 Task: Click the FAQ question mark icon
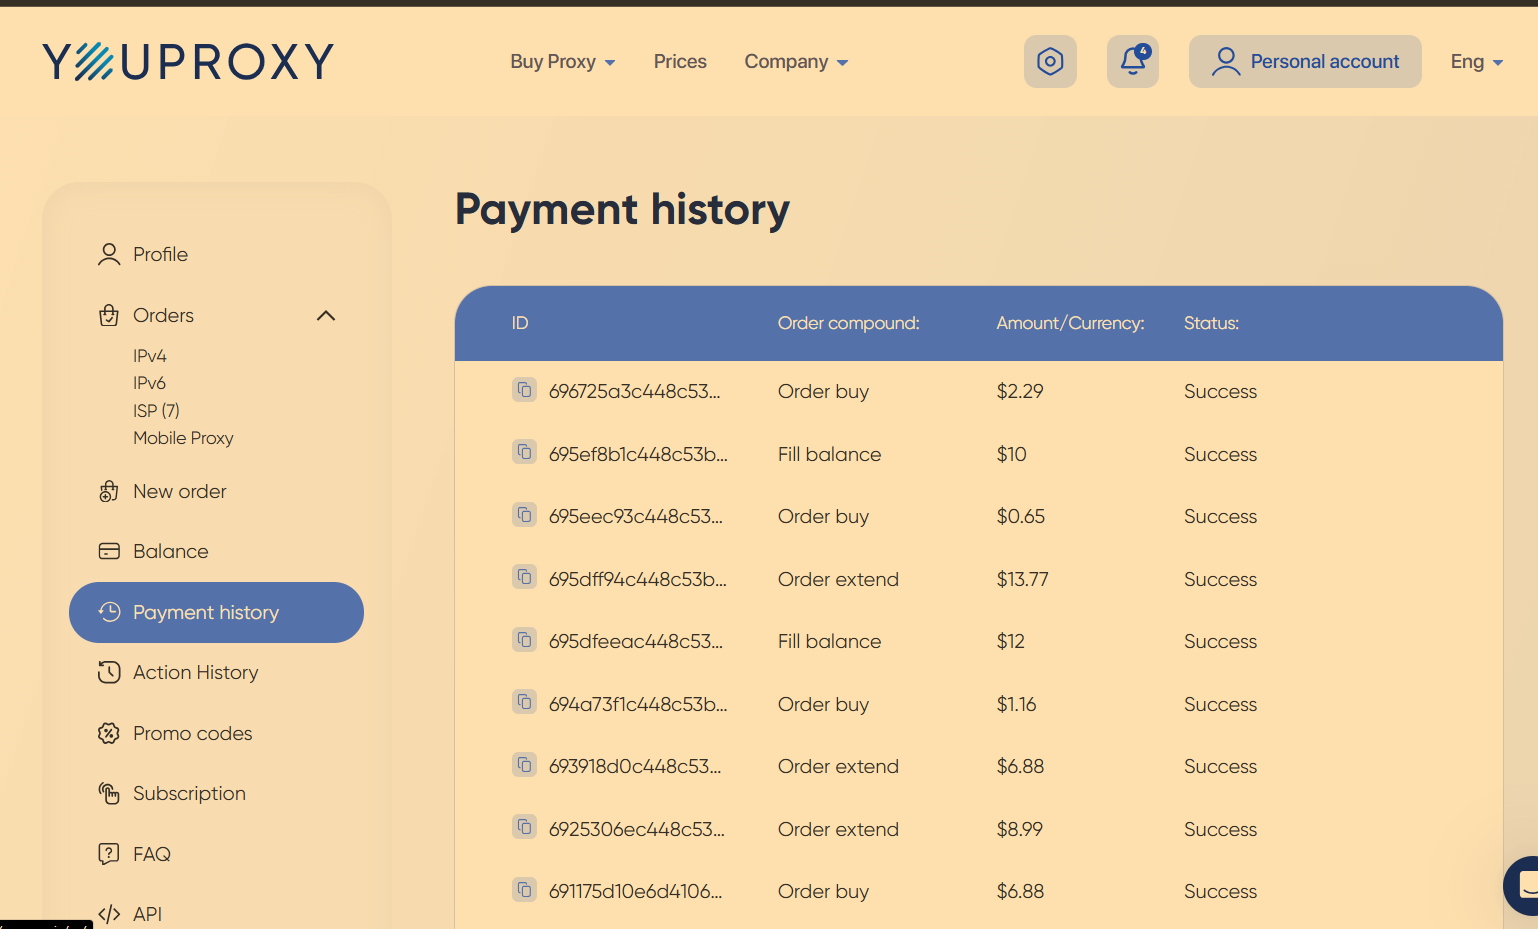pos(109,854)
